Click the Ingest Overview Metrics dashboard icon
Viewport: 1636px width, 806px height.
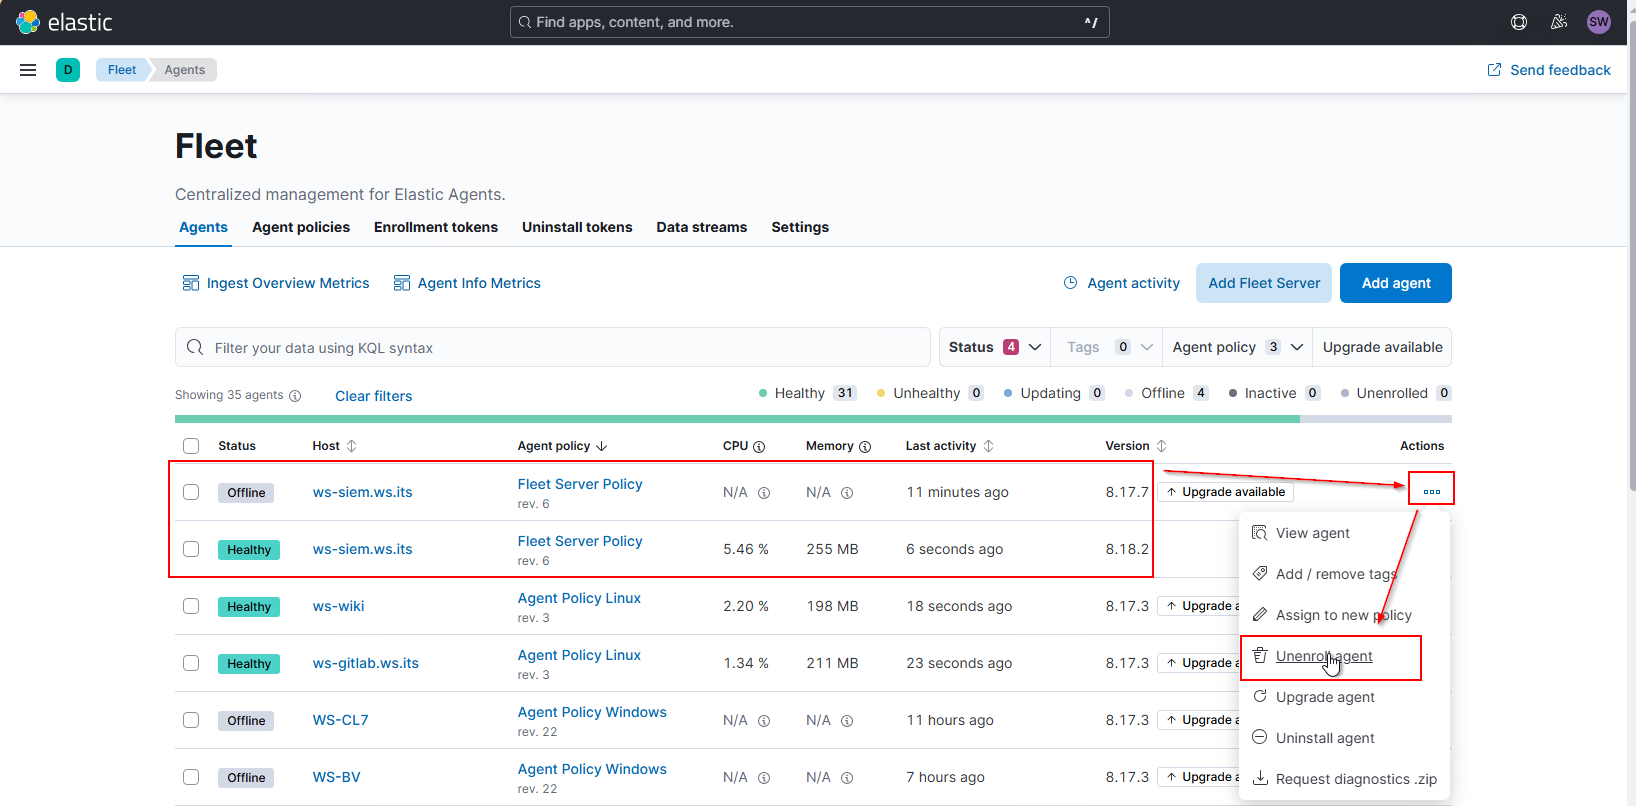click(x=190, y=283)
